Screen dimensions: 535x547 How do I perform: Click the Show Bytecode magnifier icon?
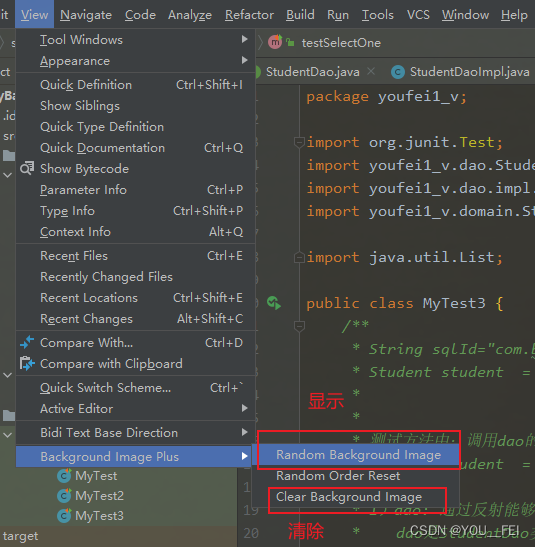(27, 168)
